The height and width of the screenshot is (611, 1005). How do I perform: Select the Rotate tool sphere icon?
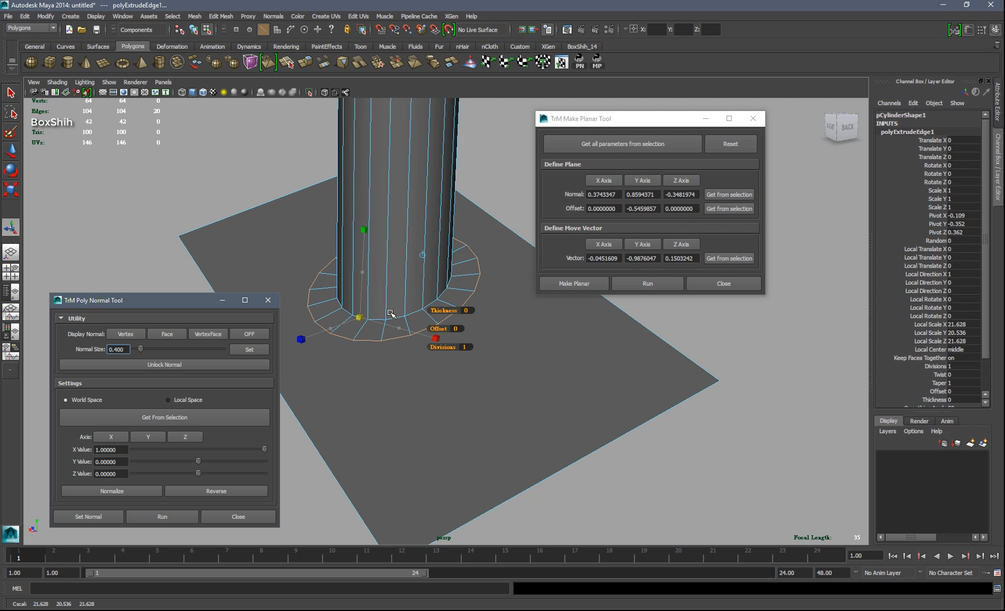click(10, 171)
